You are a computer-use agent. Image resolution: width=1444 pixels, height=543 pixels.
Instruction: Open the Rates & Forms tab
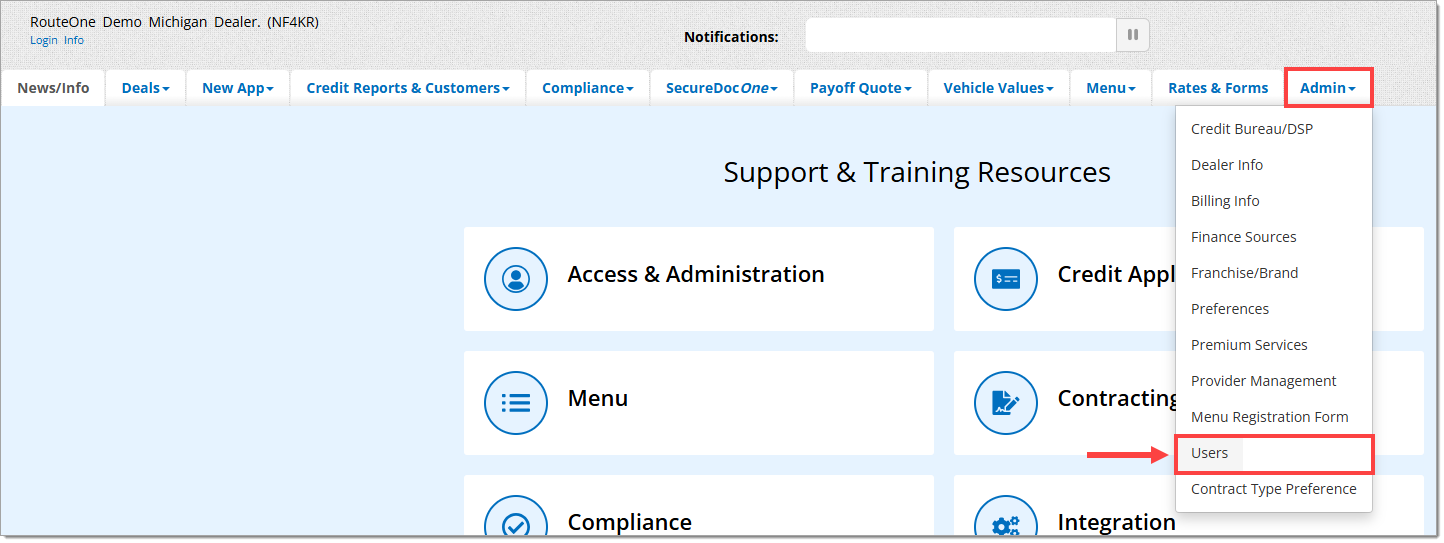1217,88
